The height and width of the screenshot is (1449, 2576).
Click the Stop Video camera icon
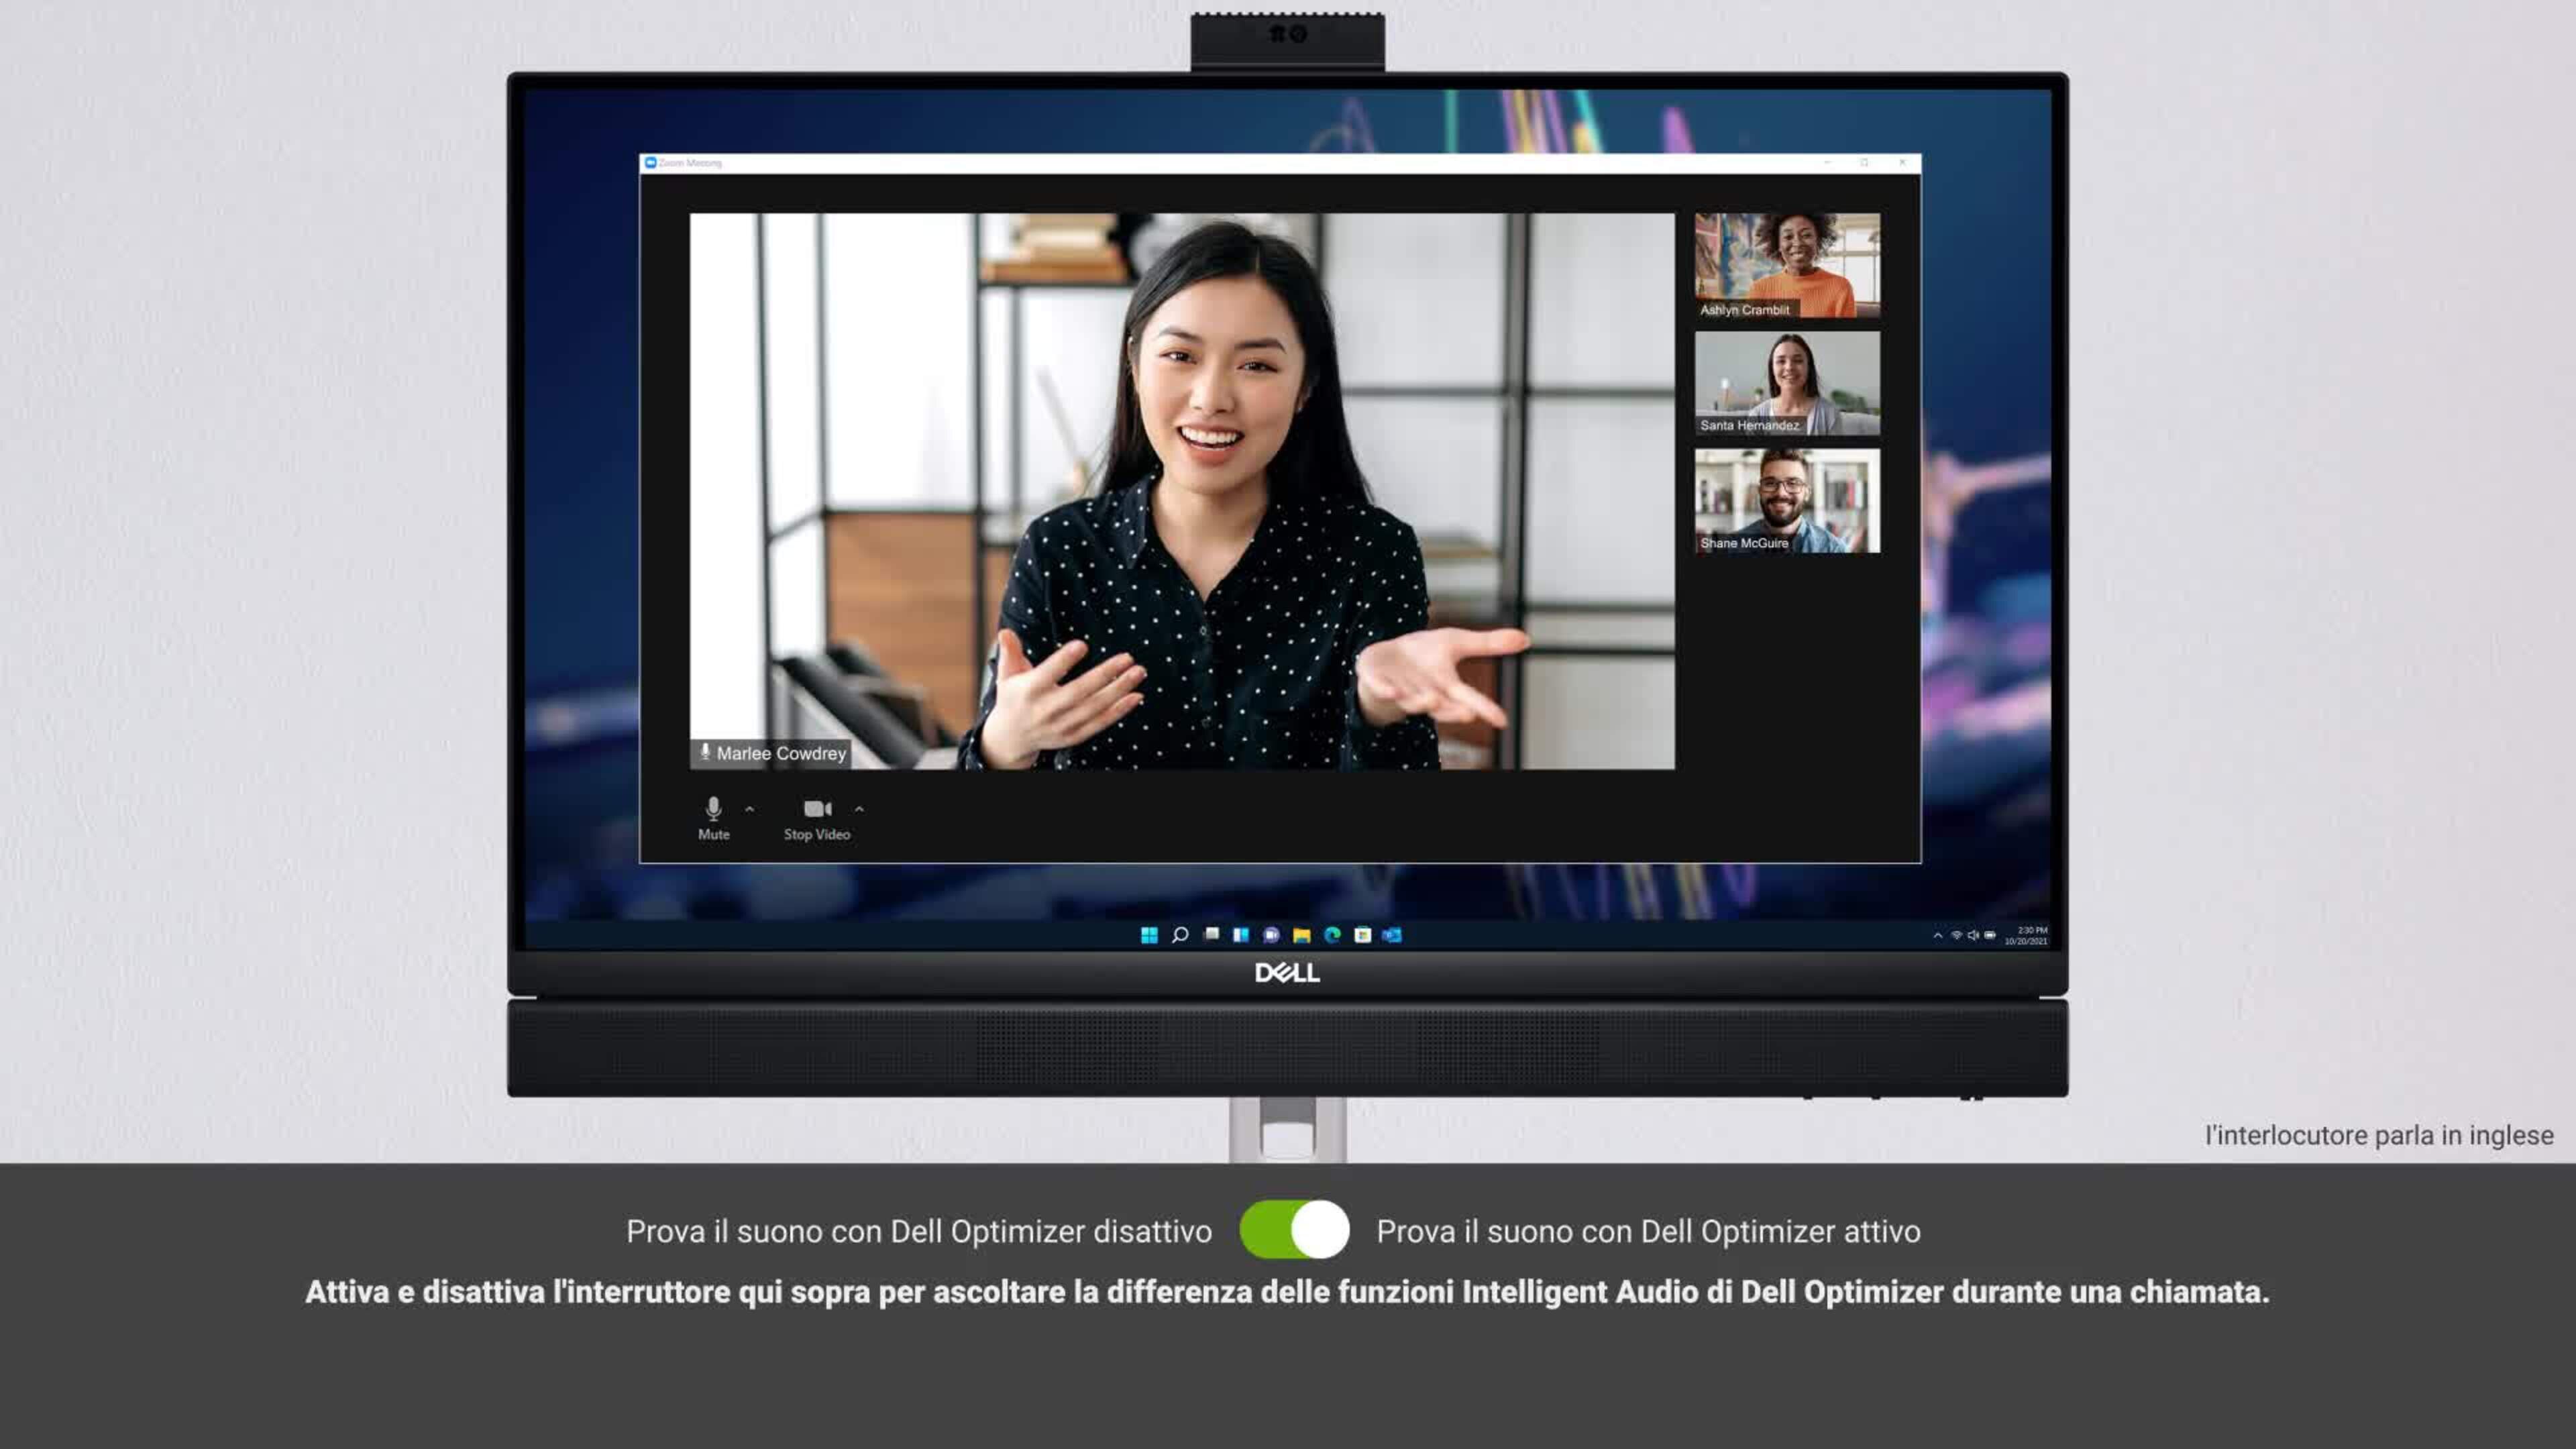pos(817,808)
